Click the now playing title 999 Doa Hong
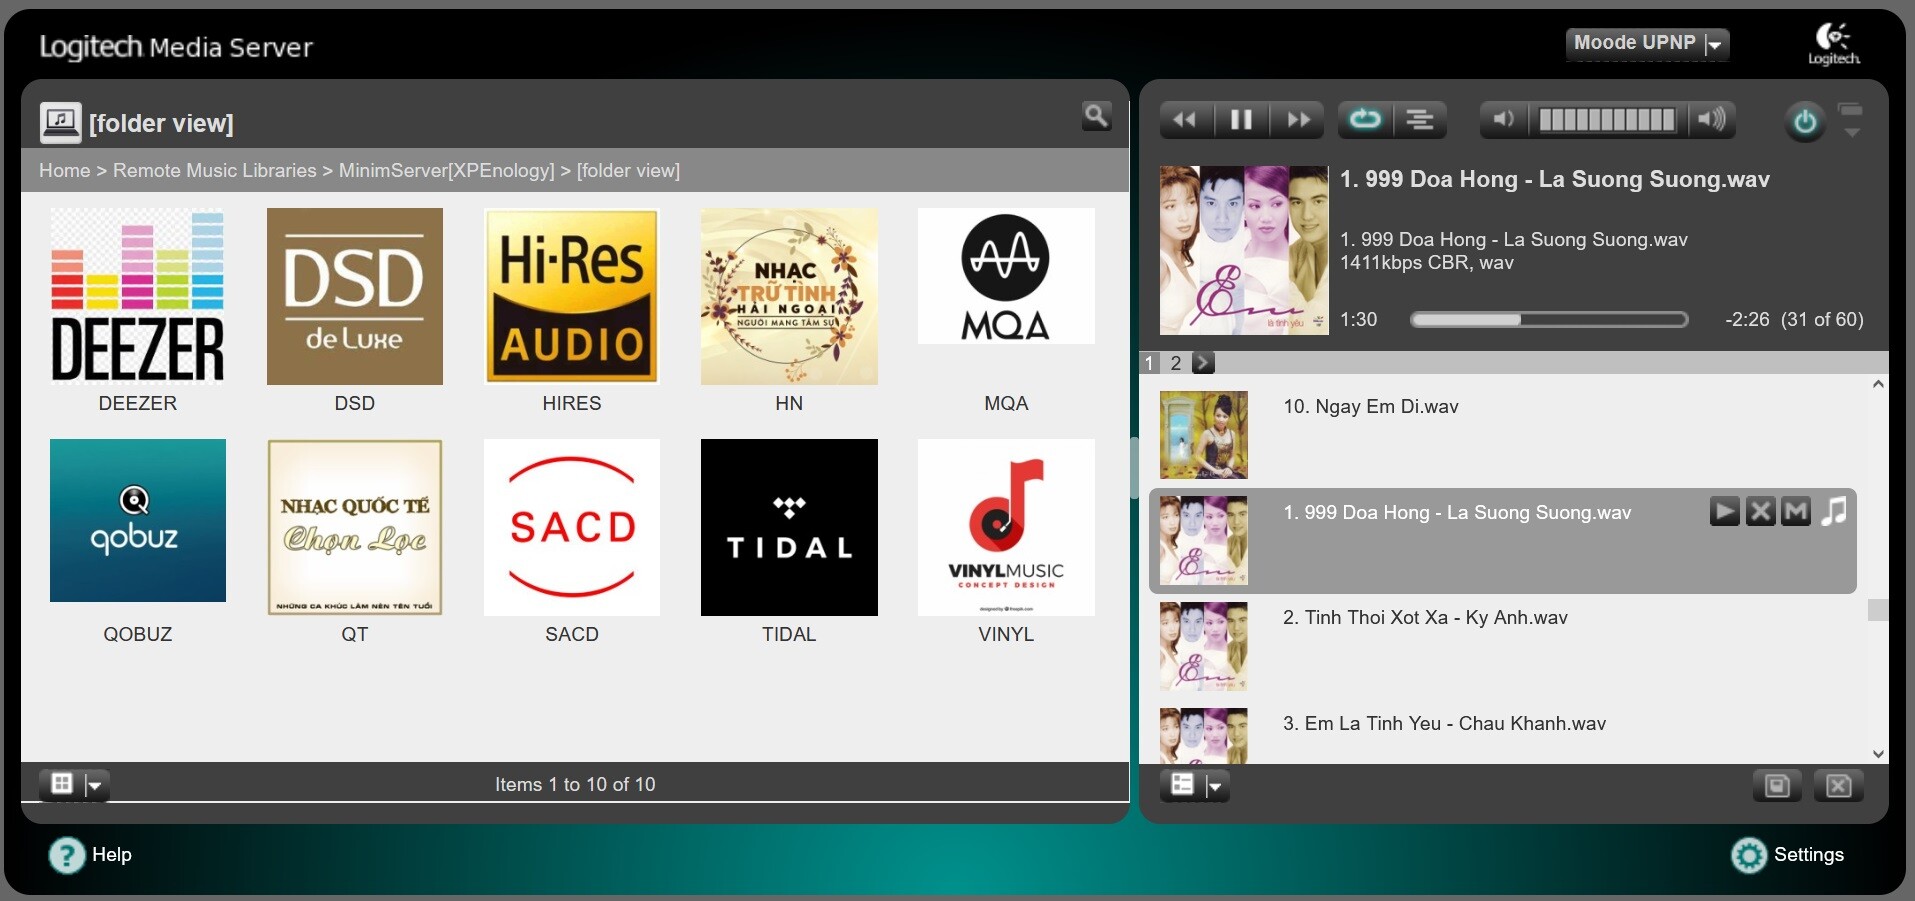 pyautogui.click(x=1554, y=180)
